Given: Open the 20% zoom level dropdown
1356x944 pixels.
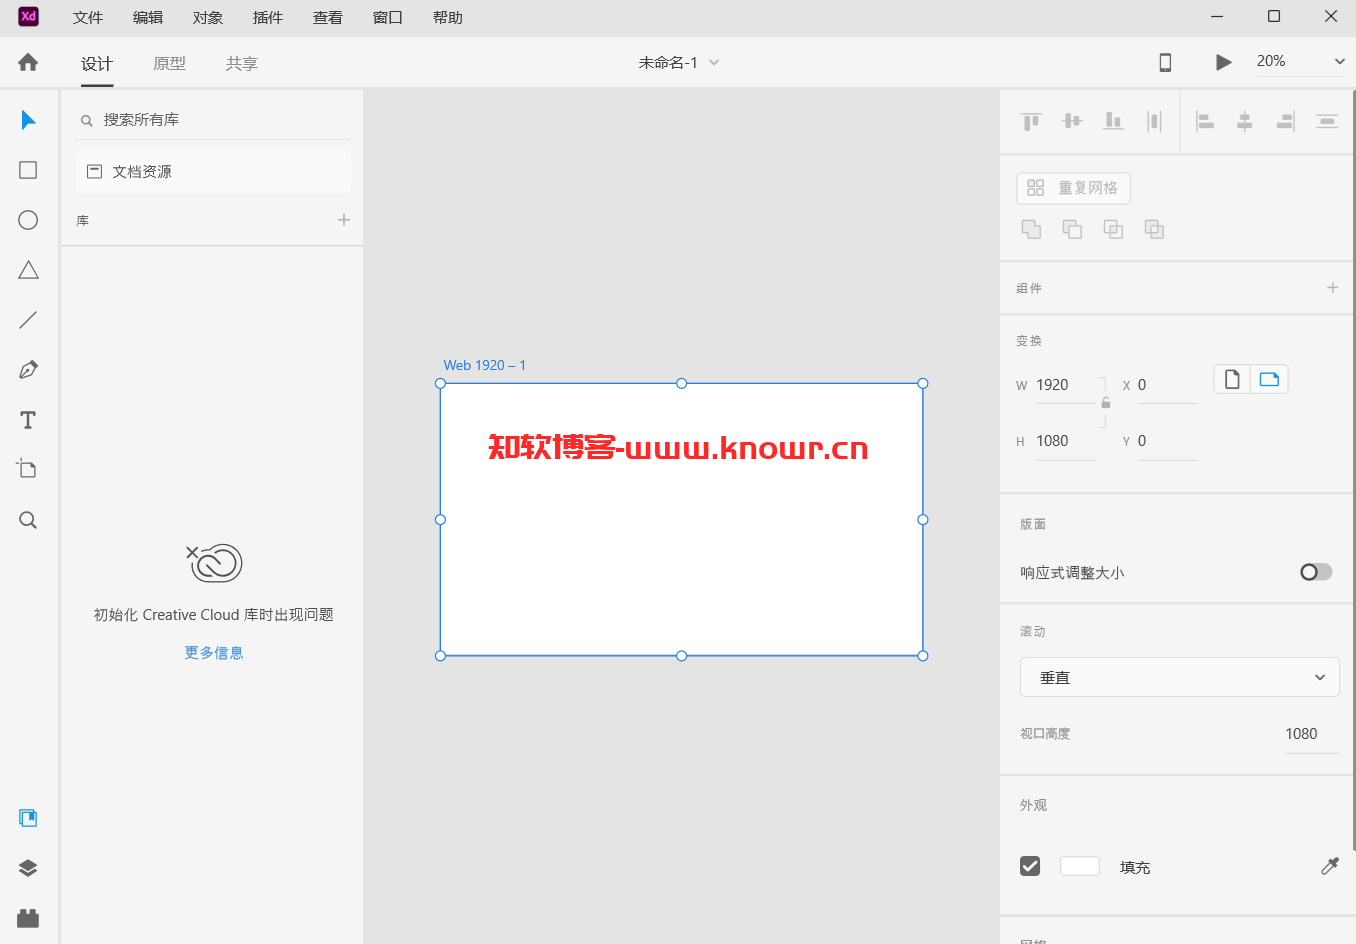Looking at the screenshot, I should pyautogui.click(x=1301, y=61).
